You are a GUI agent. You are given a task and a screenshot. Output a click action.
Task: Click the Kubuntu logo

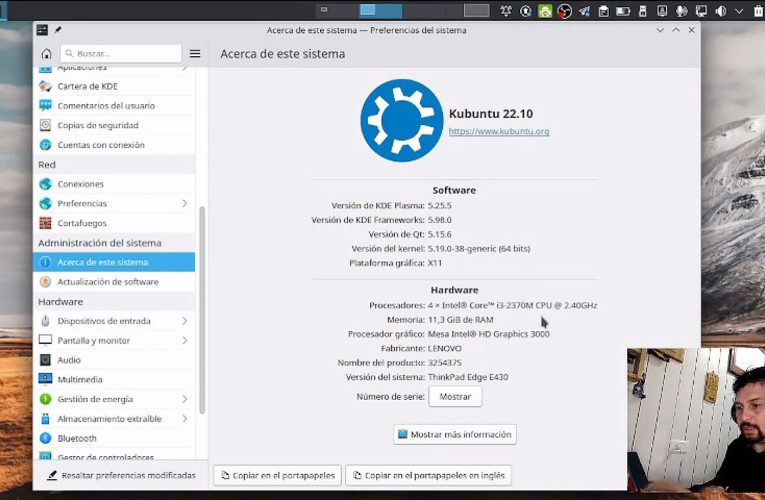point(402,120)
